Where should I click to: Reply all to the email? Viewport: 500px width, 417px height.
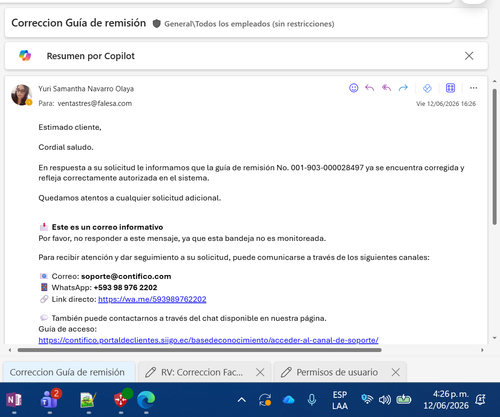[x=386, y=88]
